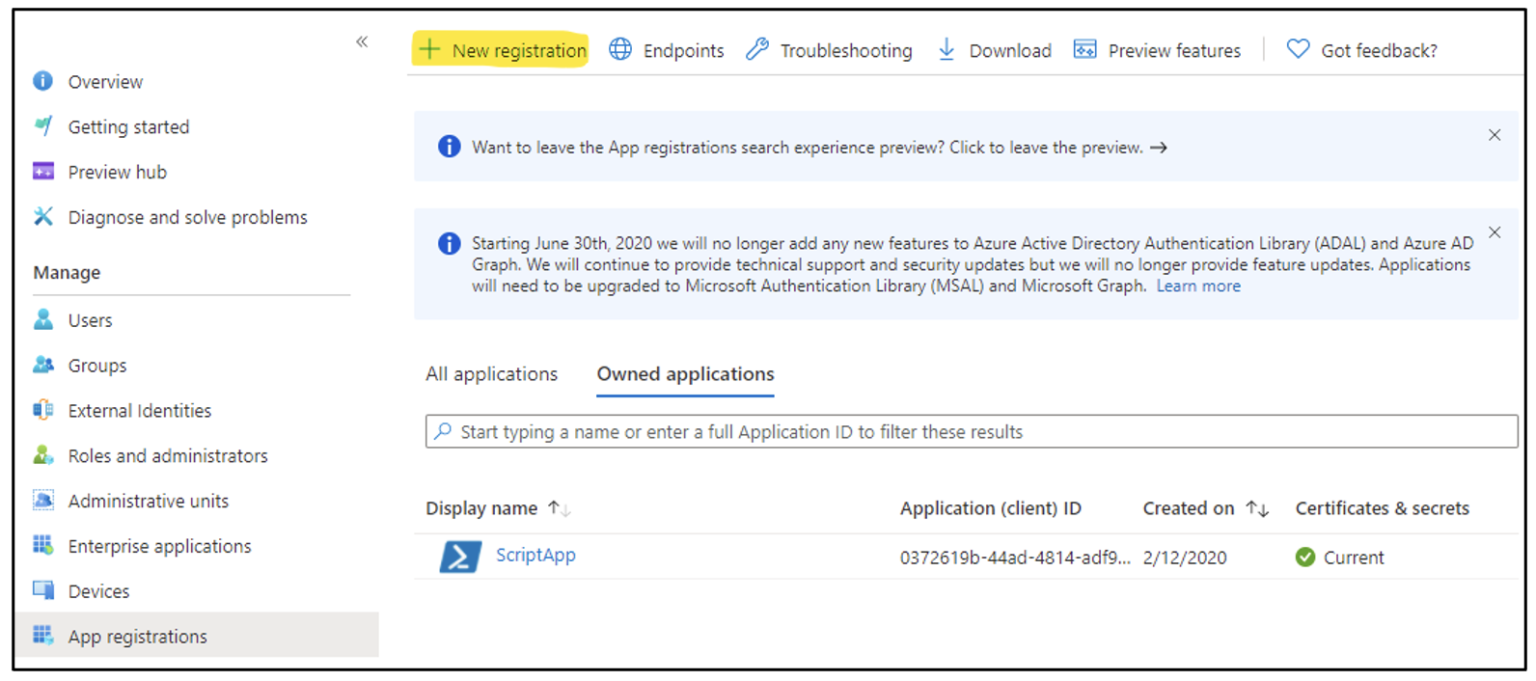
Task: Collapse the sidebar using the double chevron
Action: tap(361, 41)
